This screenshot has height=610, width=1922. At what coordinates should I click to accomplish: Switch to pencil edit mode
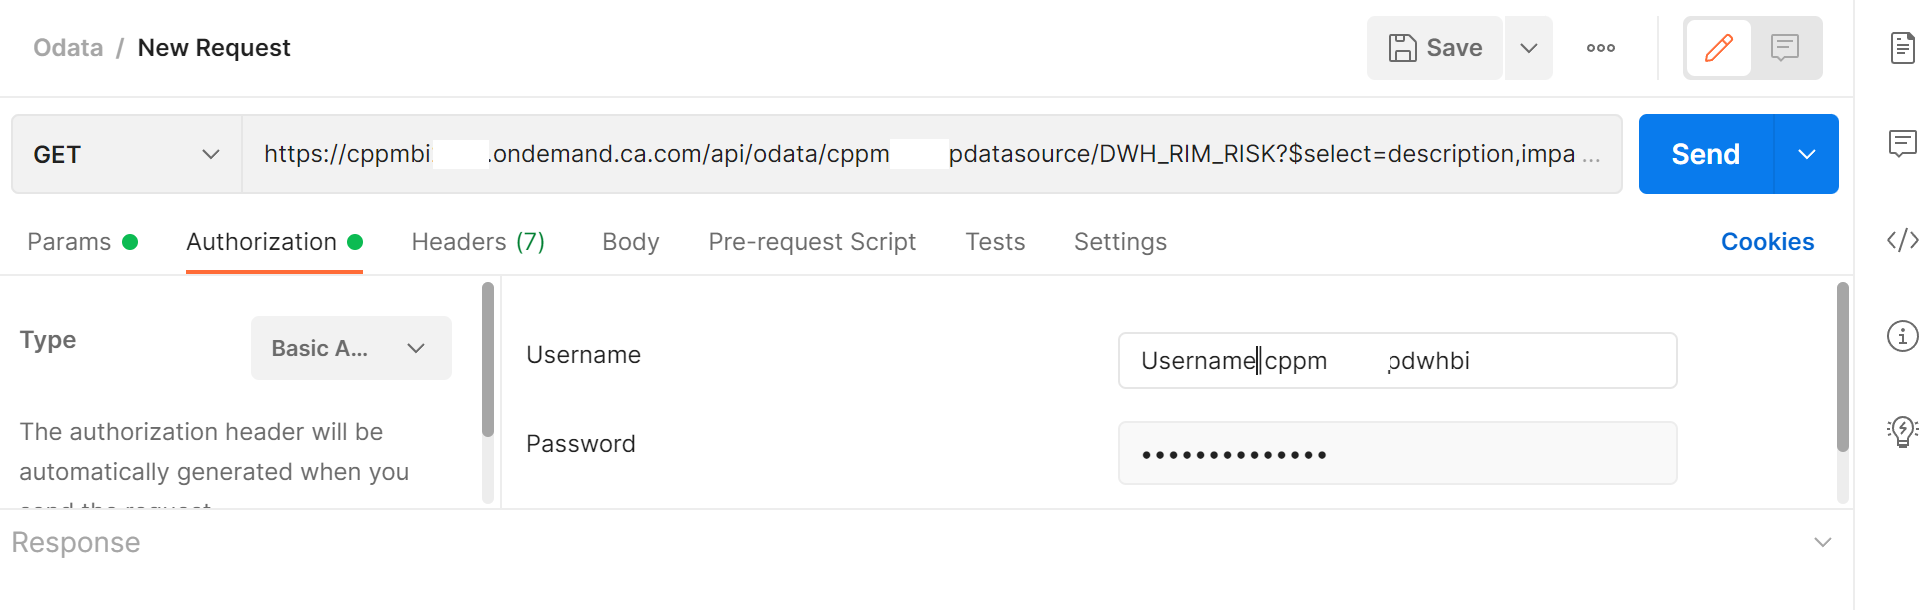(x=1719, y=48)
